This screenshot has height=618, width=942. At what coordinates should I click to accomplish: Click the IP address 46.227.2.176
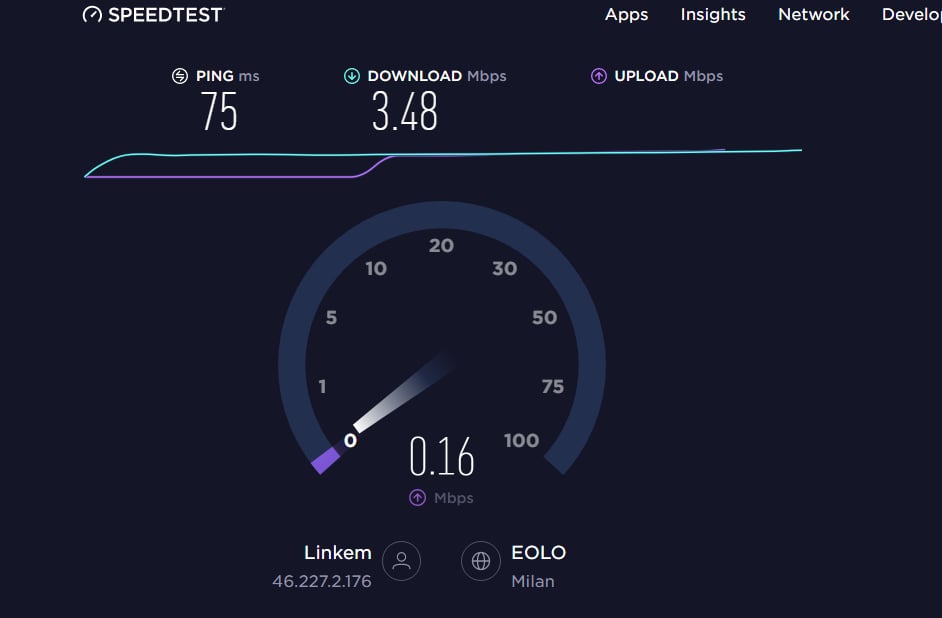click(322, 581)
